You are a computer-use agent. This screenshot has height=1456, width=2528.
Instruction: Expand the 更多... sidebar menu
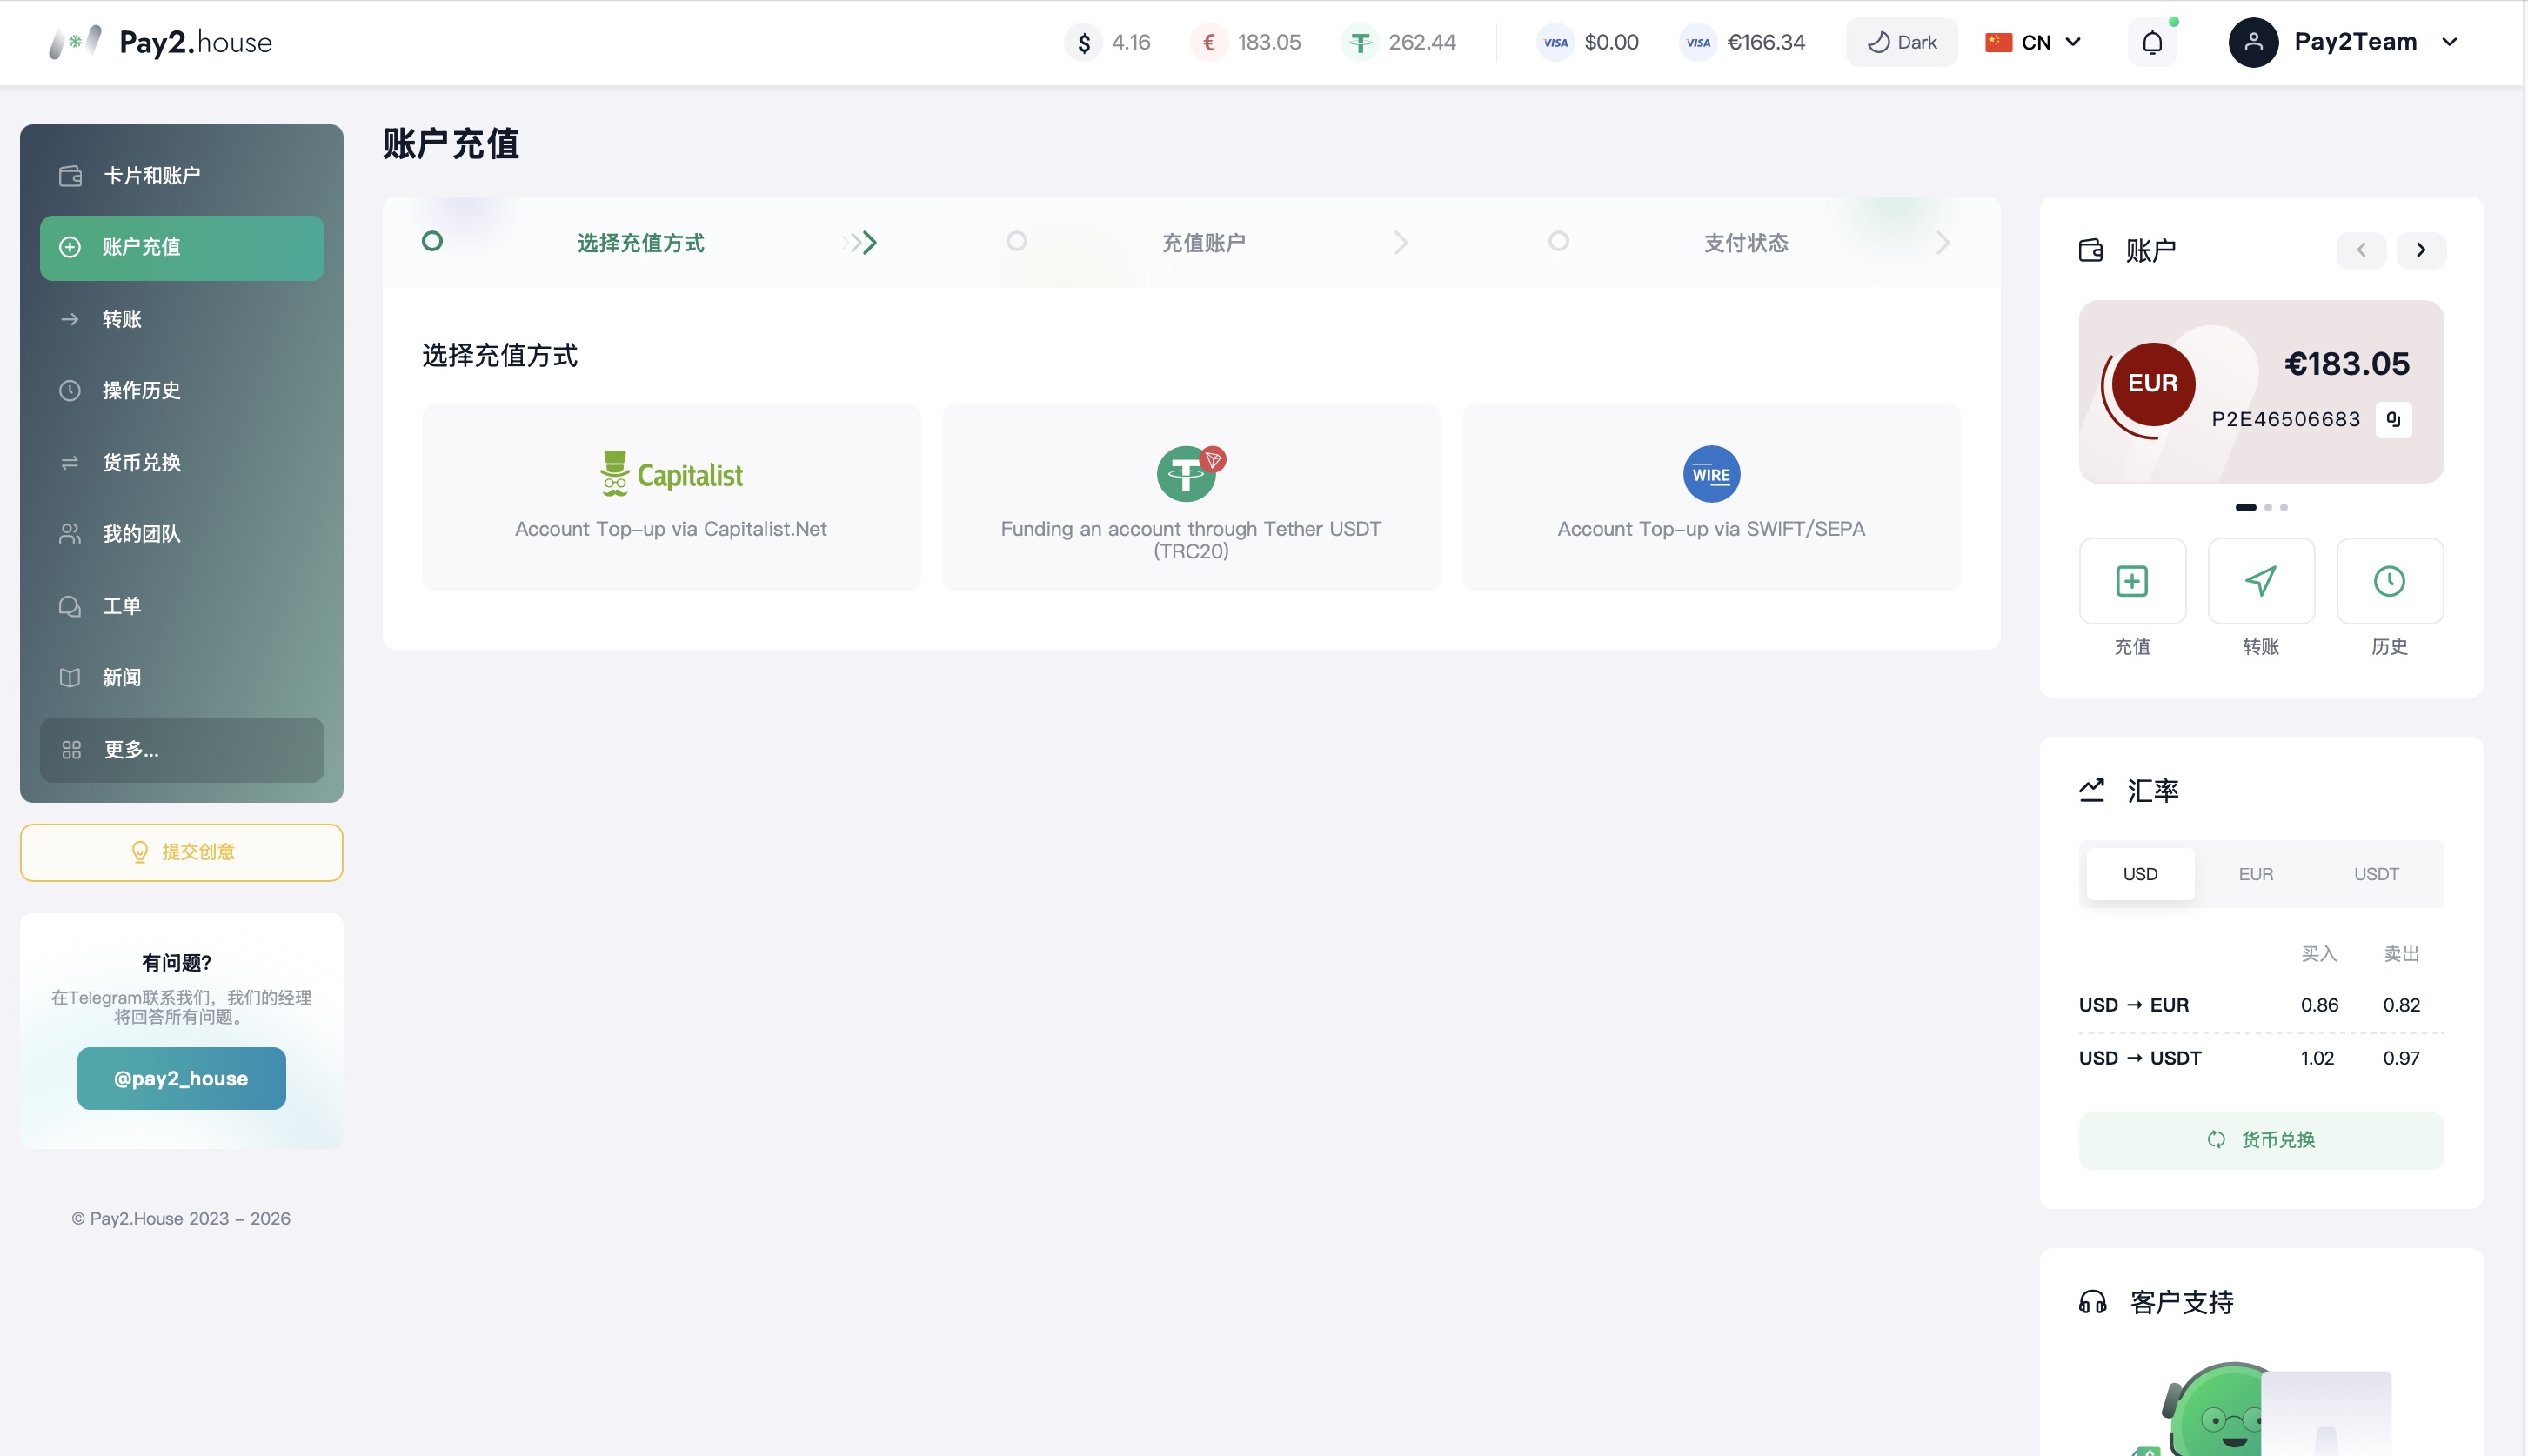[x=182, y=750]
